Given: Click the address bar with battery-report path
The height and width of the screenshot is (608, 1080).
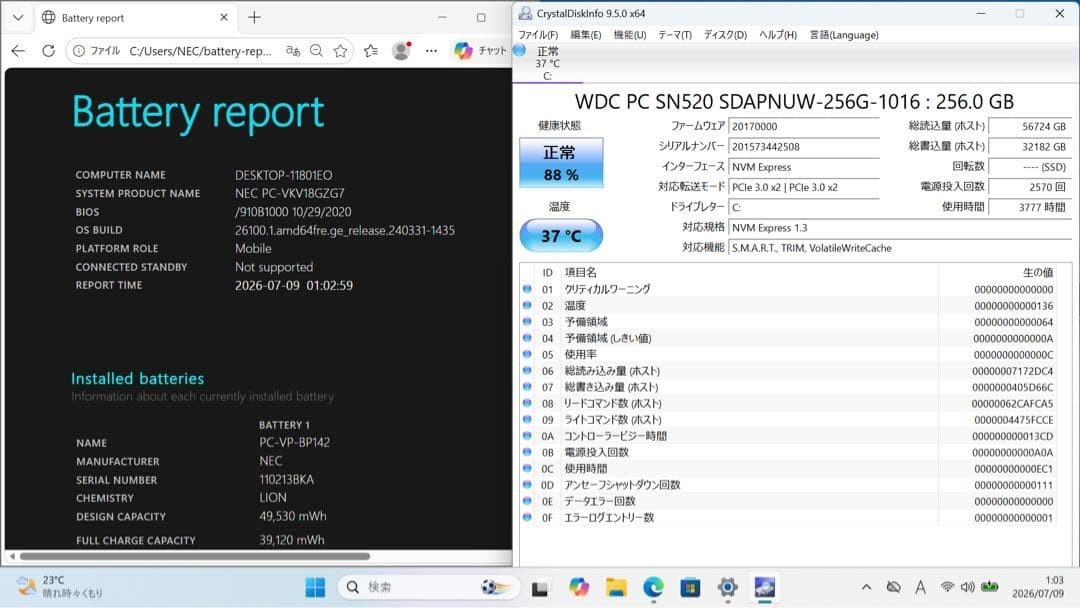Looking at the screenshot, I should tap(200, 50).
